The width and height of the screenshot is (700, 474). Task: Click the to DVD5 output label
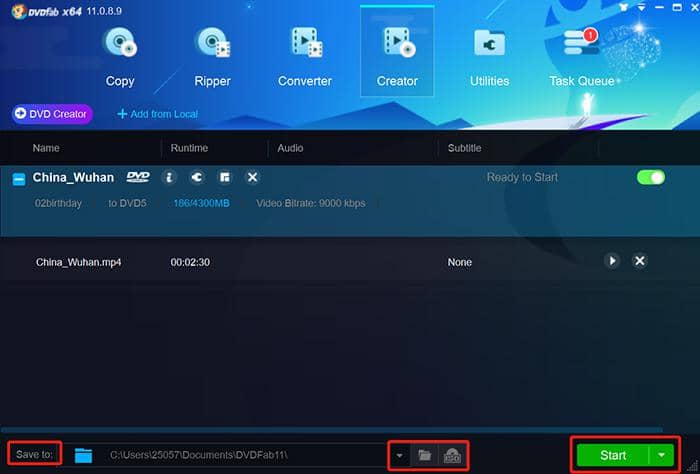[127, 203]
